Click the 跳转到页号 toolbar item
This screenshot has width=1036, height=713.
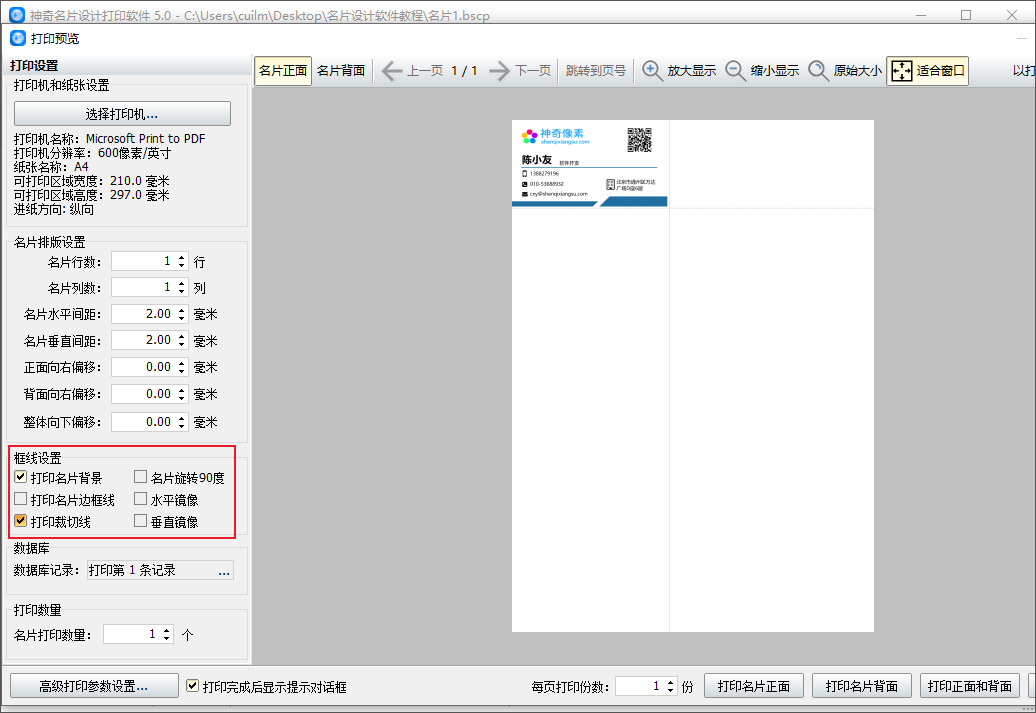[x=596, y=71]
